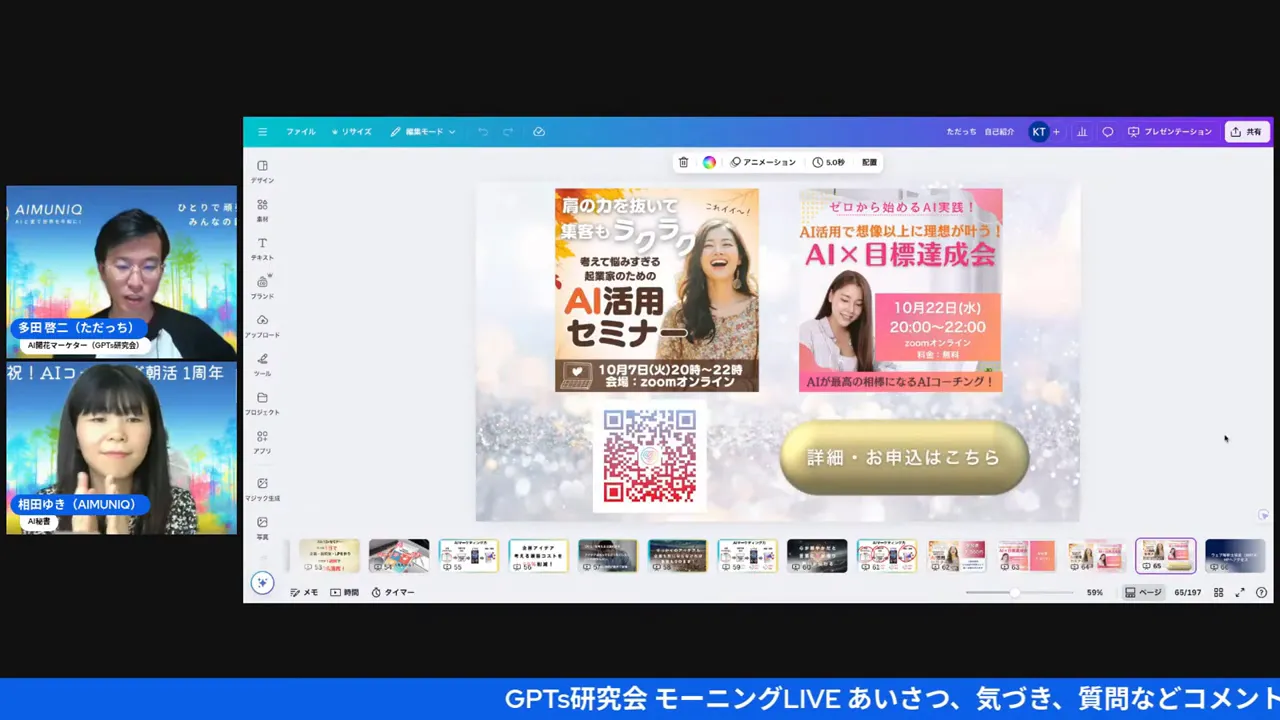
Task: Select the テキスト text tool
Action: 262,249
